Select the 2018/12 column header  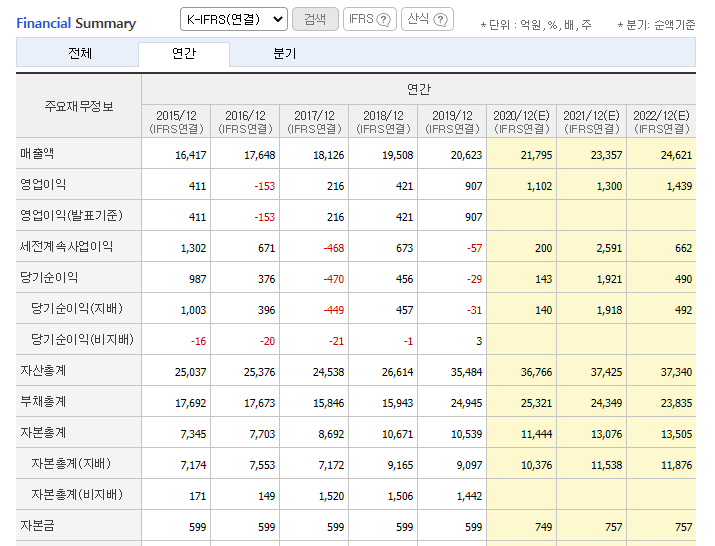(383, 121)
